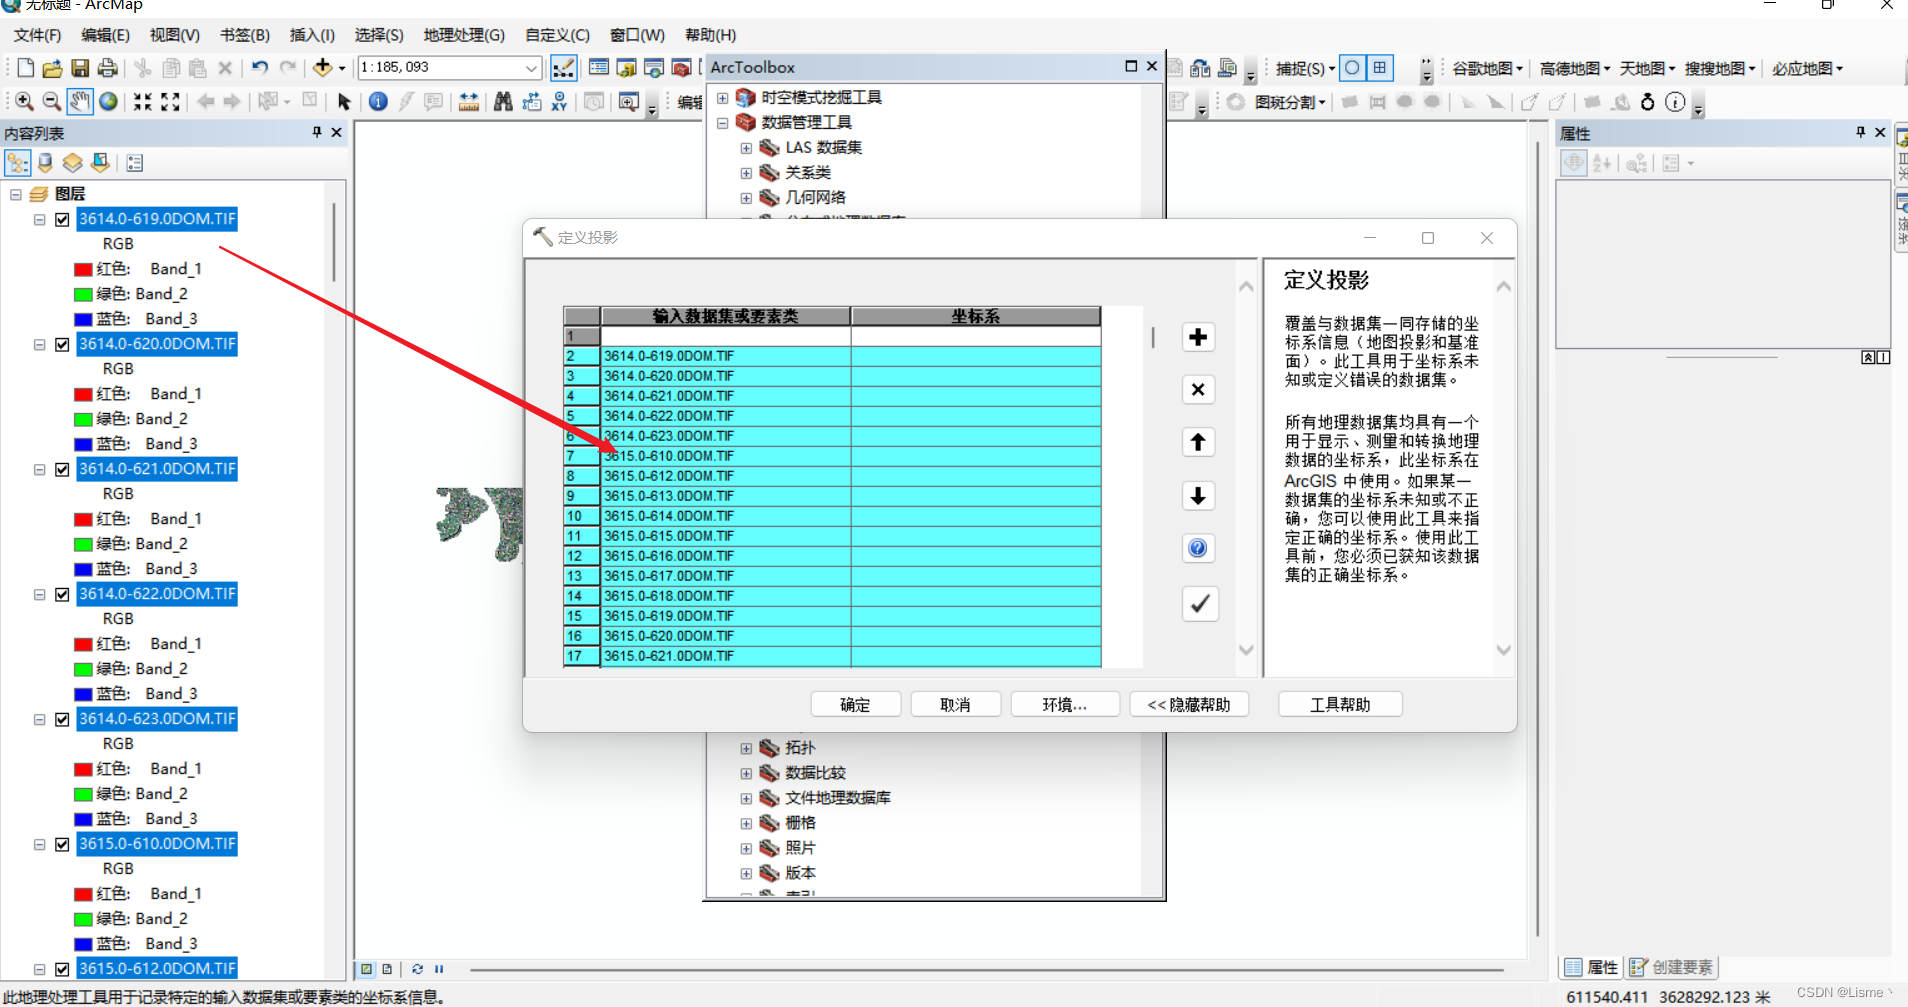Toggle the 3615.0-612.0DOM.TIF layer checkbox

(62, 969)
